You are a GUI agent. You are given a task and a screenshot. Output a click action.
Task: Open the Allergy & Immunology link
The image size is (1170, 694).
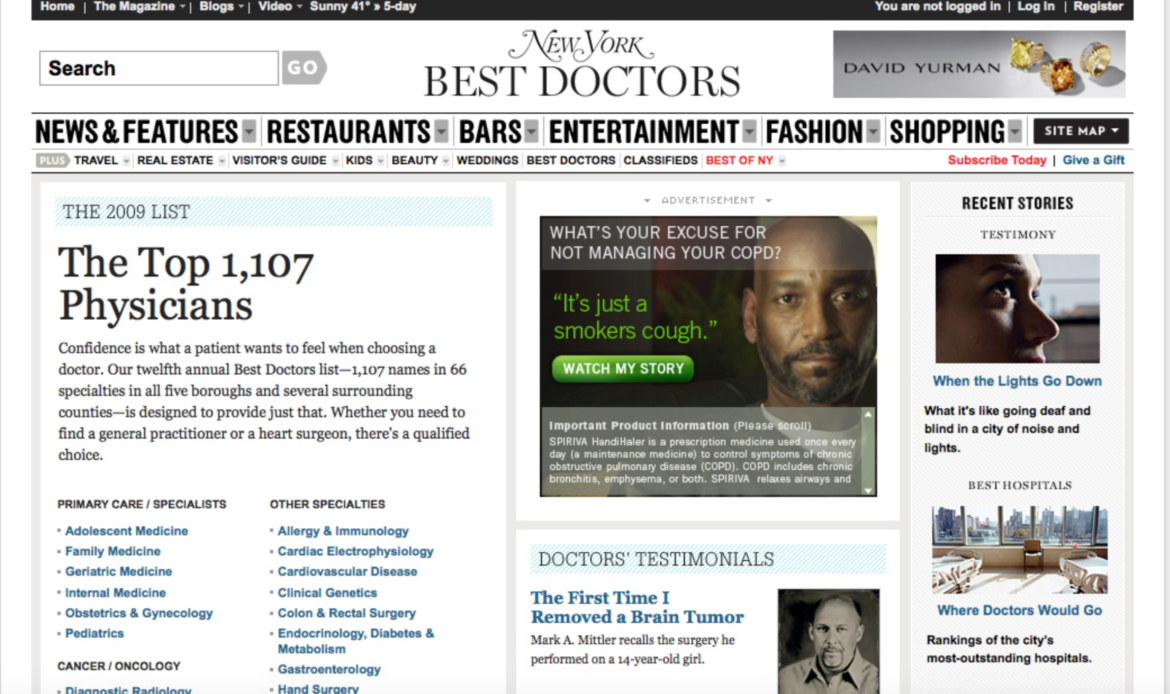(x=343, y=531)
